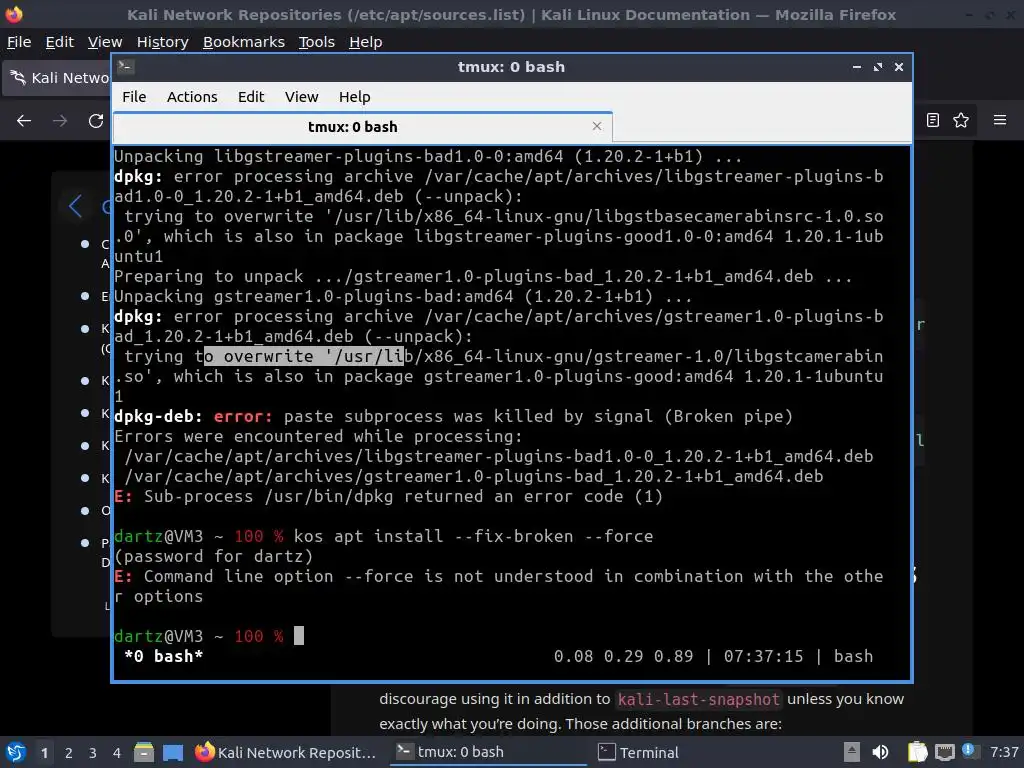The width and height of the screenshot is (1024, 768).
Task: Click the terminal shell prompt cursor
Action: tap(298, 635)
